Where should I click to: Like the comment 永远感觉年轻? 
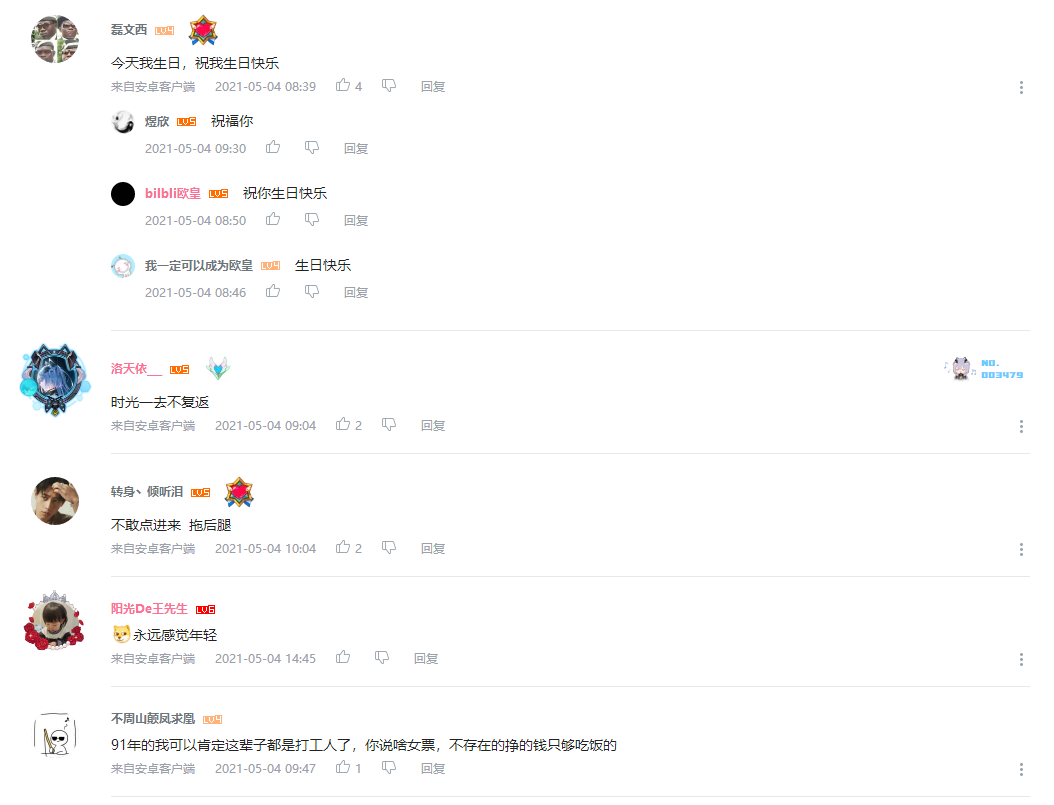coord(343,657)
